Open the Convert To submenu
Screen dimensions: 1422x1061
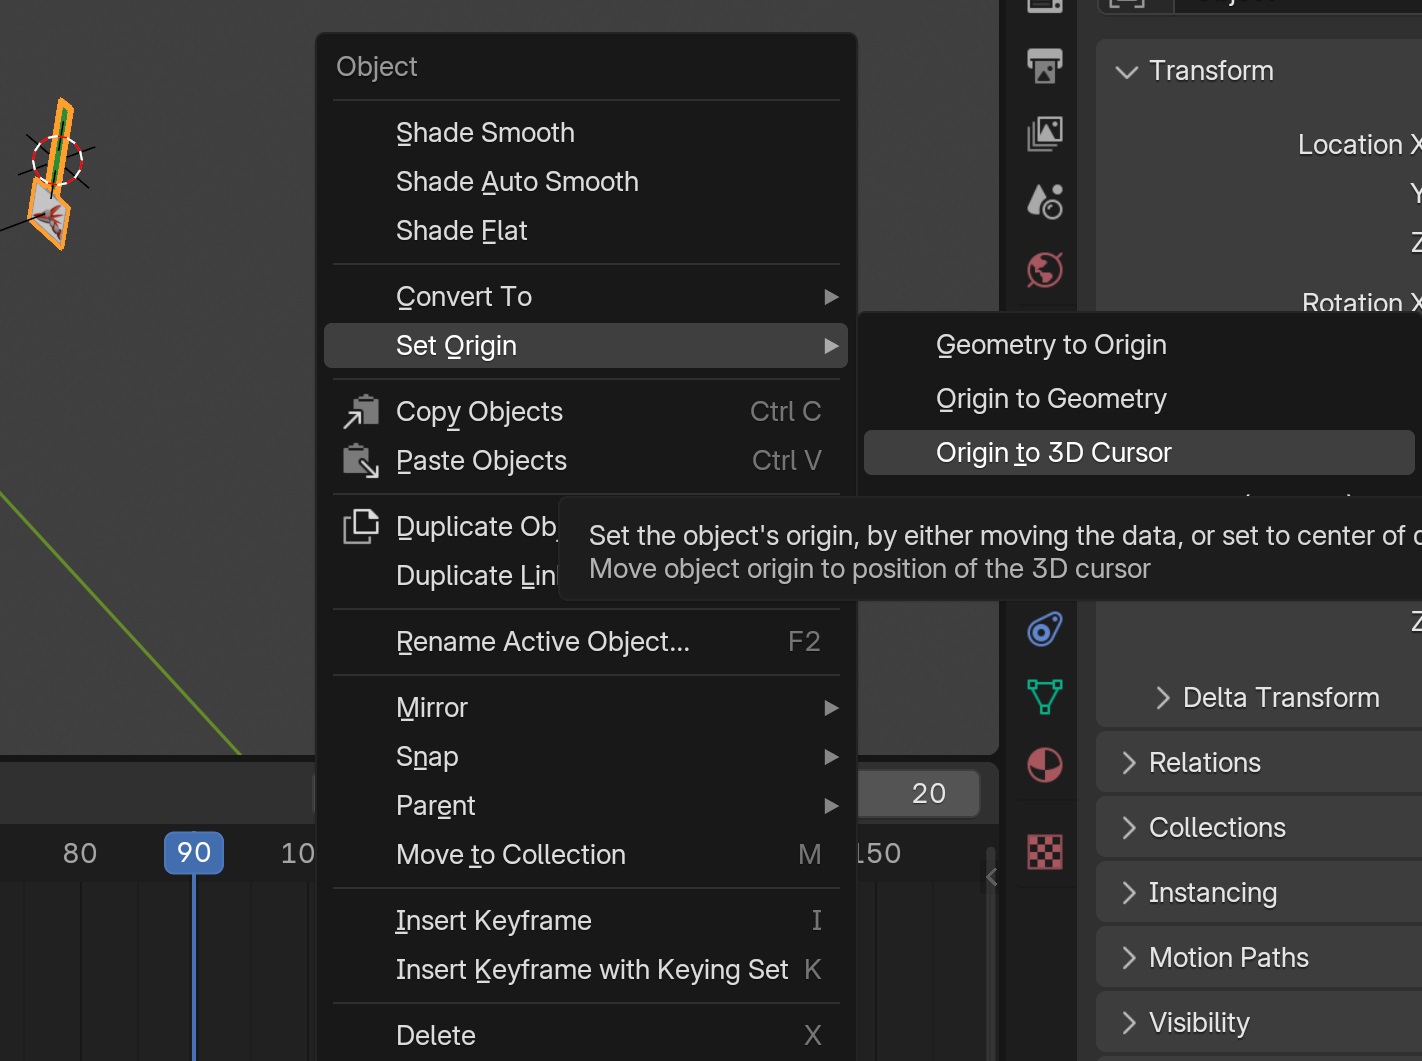click(x=586, y=296)
